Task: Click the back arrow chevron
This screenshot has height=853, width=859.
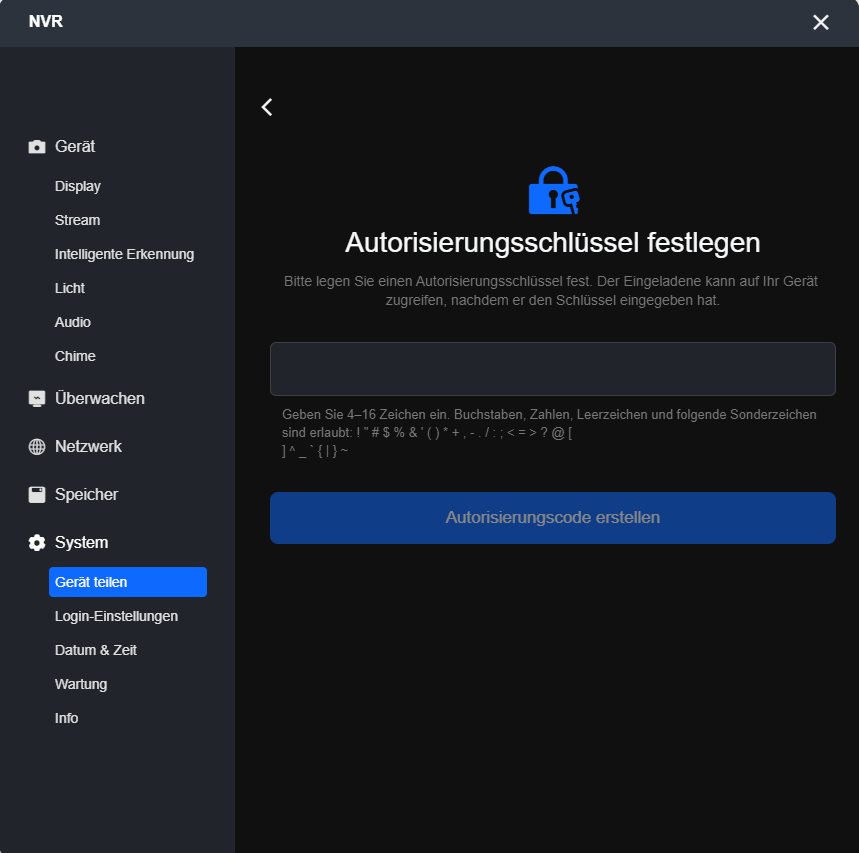Action: 267,107
